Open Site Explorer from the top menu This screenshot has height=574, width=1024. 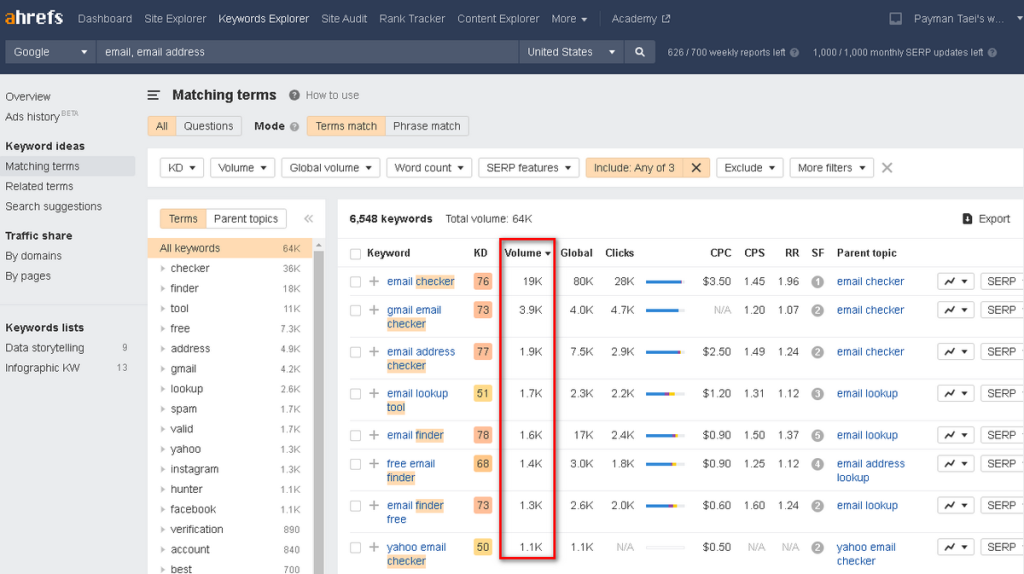point(175,19)
